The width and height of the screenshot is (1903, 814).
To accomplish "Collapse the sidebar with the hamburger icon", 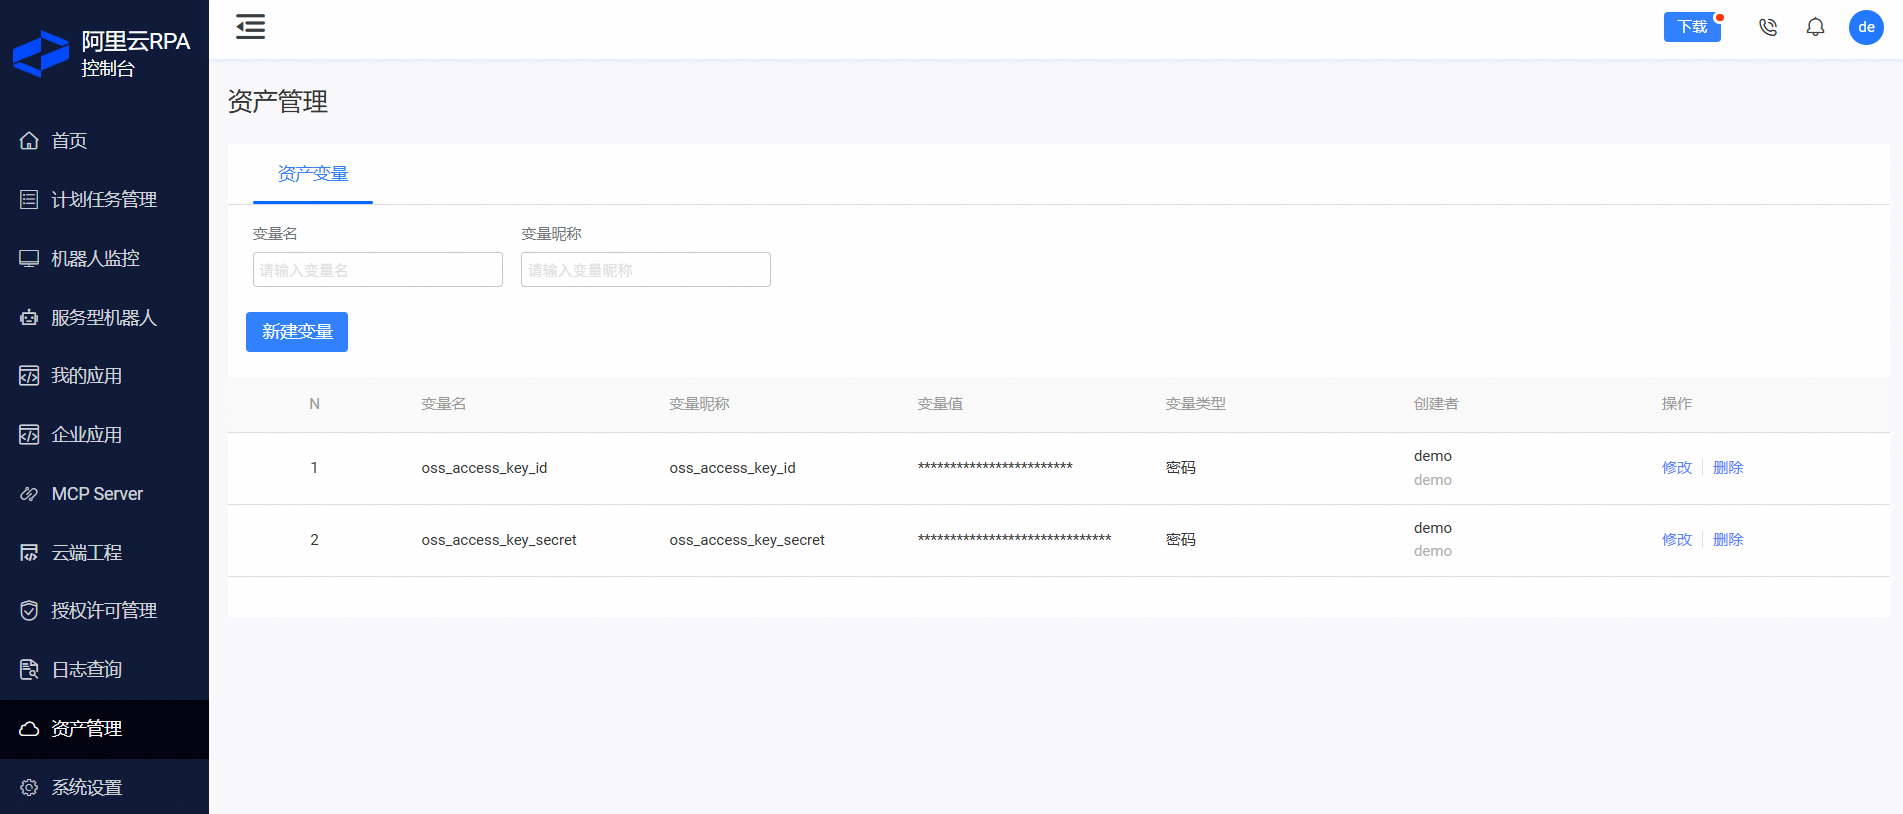I will tap(250, 27).
